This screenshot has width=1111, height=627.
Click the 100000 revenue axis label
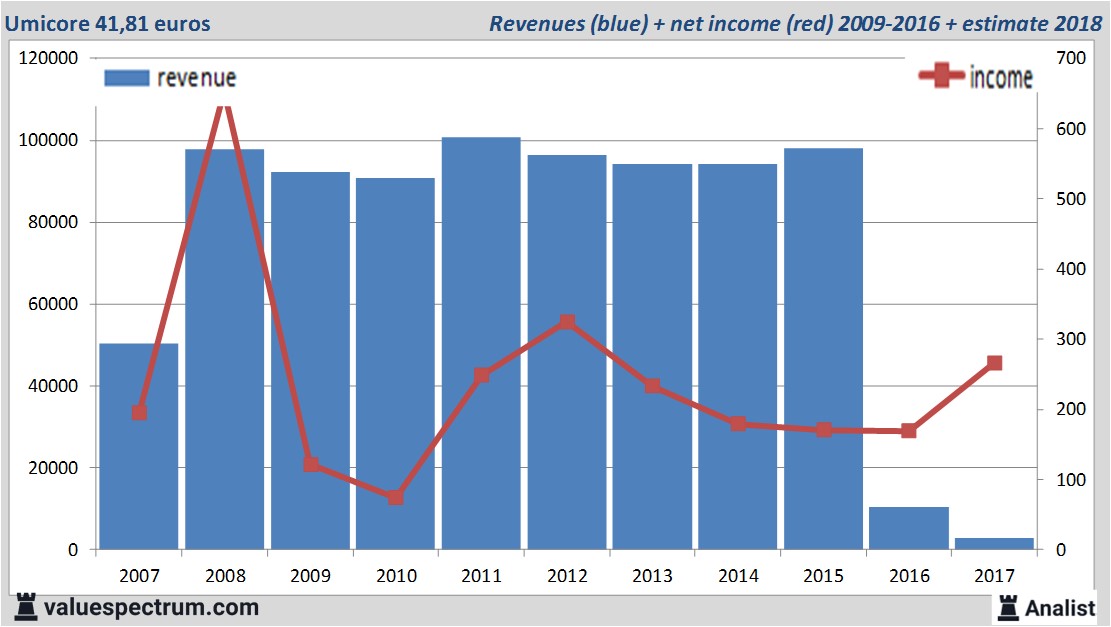click(48, 140)
